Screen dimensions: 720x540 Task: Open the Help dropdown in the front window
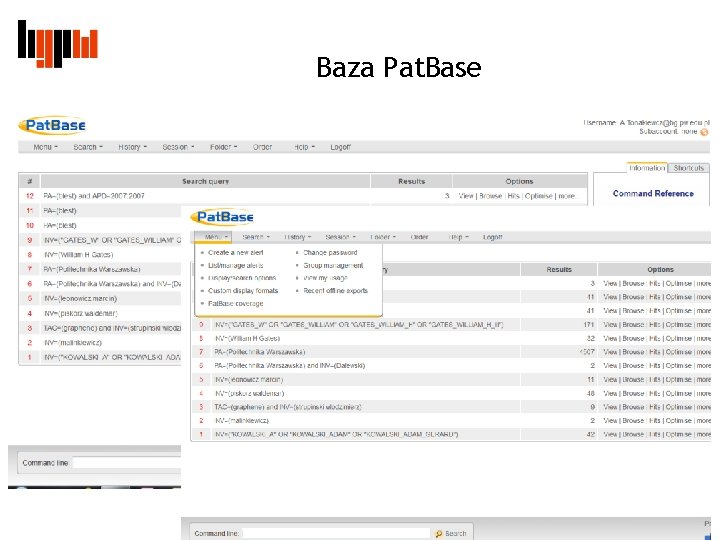(x=459, y=237)
